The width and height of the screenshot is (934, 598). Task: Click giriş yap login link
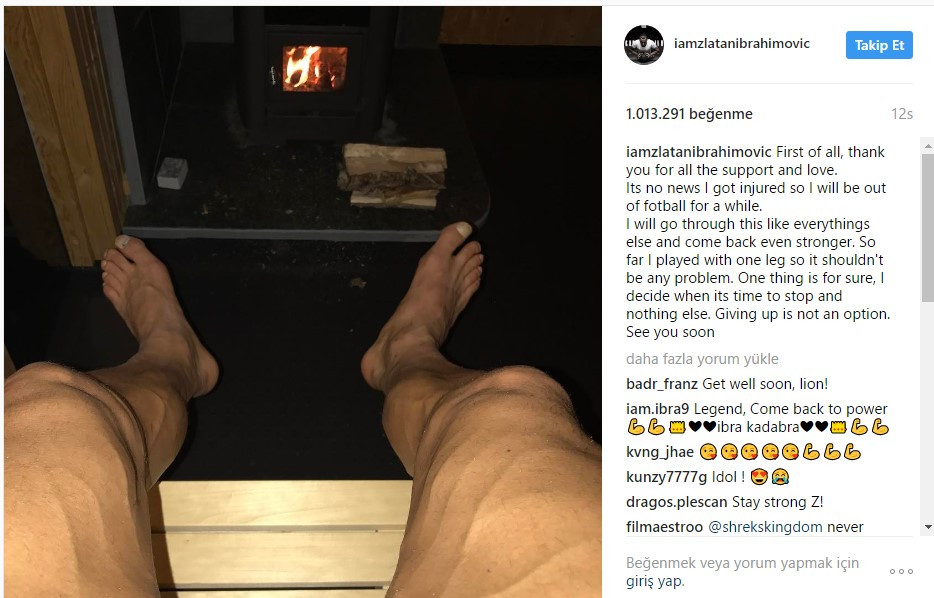click(655, 581)
